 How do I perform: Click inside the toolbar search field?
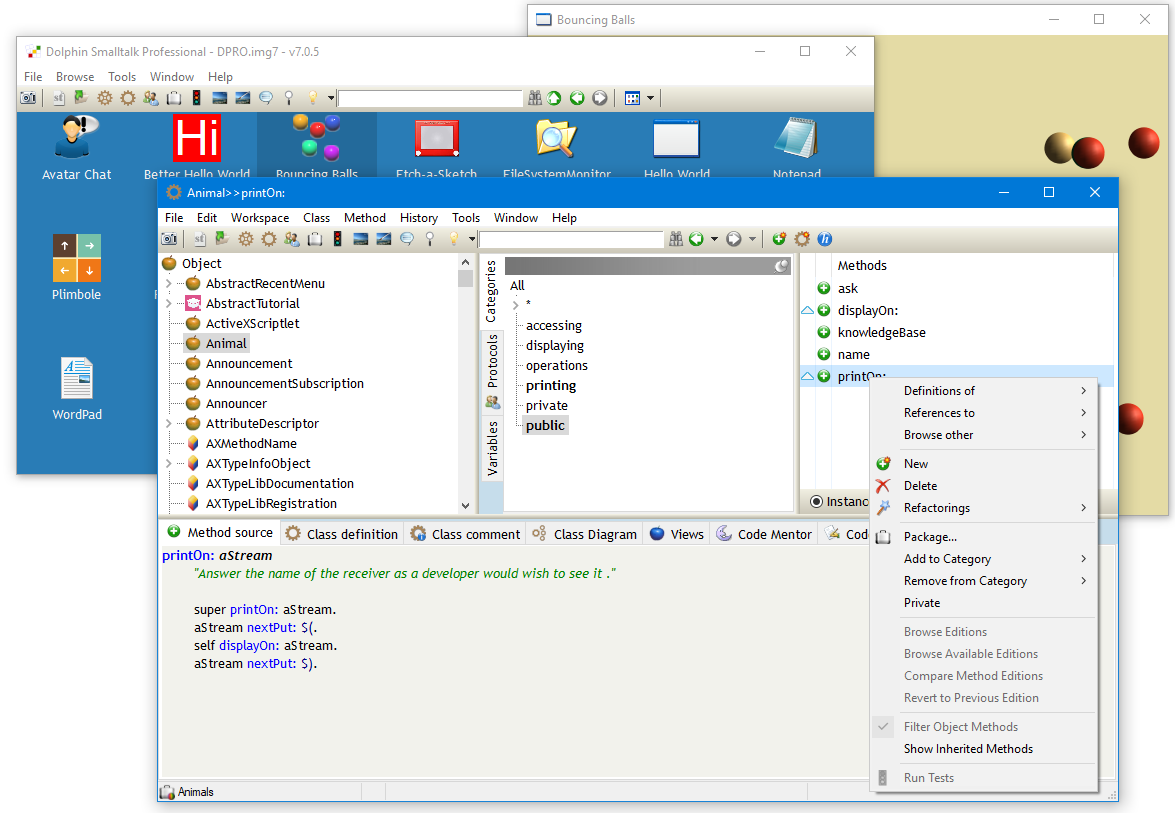point(570,238)
